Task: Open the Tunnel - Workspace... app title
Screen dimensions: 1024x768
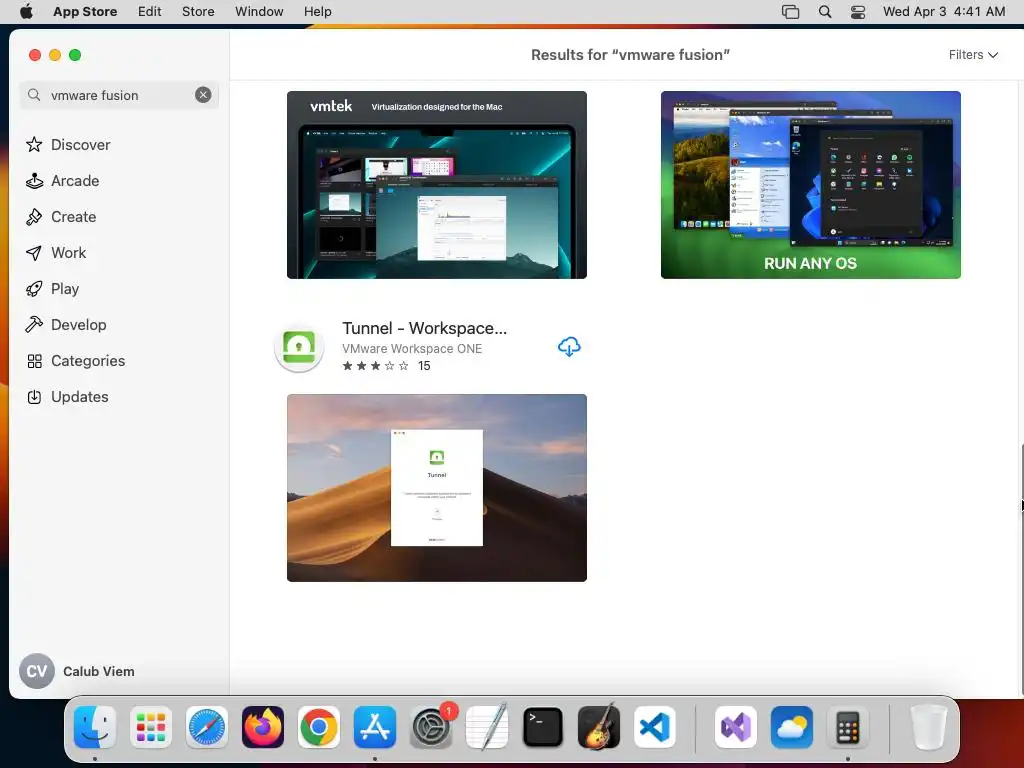Action: (x=424, y=328)
